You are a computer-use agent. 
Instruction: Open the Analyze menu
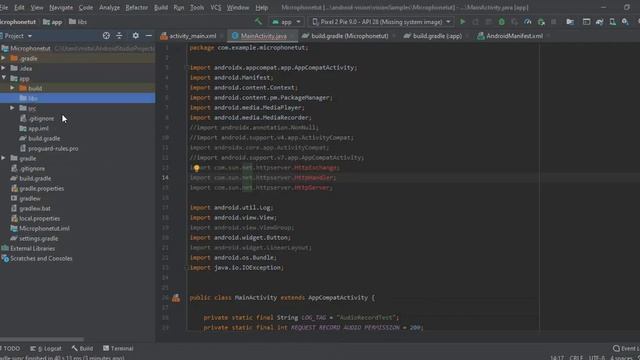point(109,7)
